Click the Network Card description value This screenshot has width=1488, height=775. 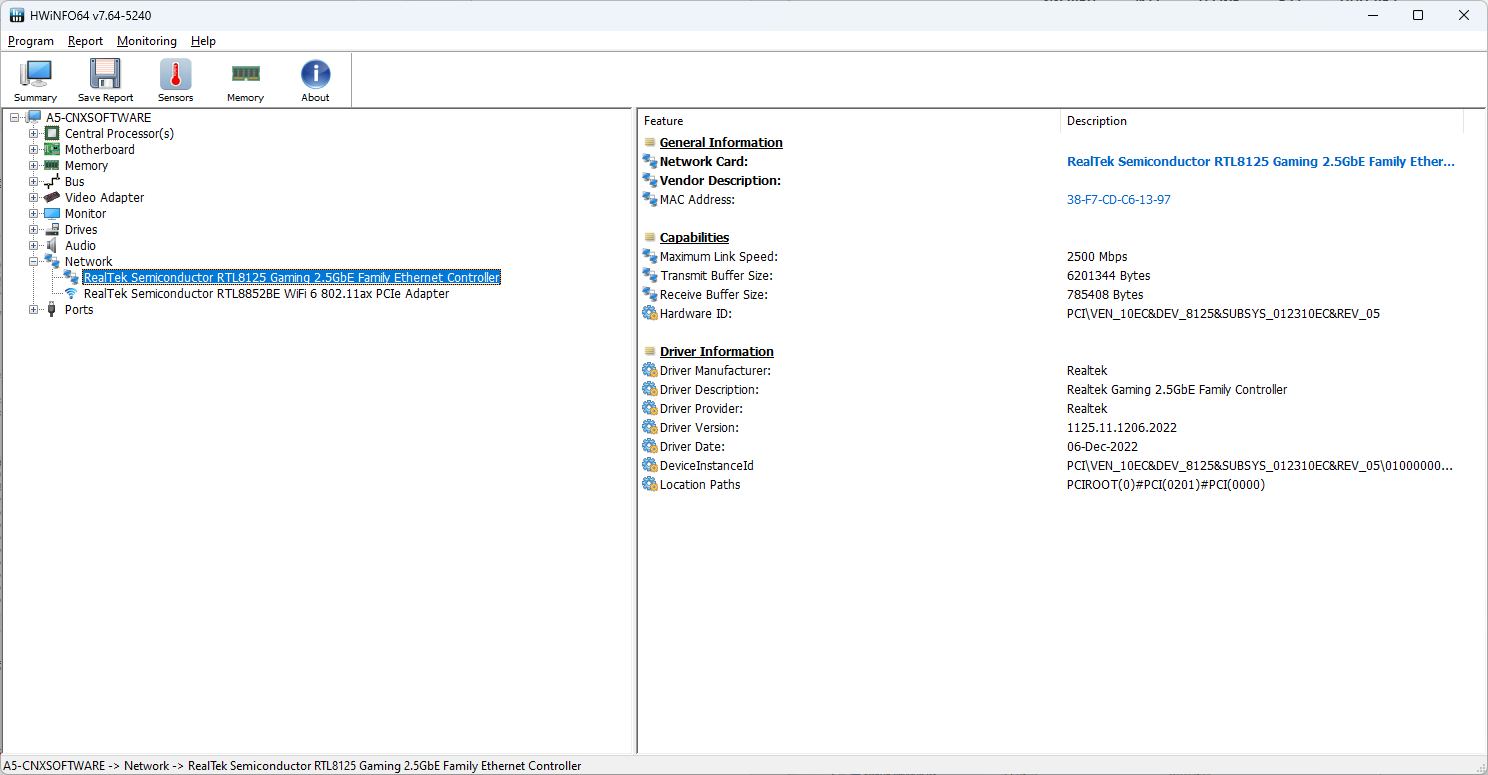[1261, 161]
